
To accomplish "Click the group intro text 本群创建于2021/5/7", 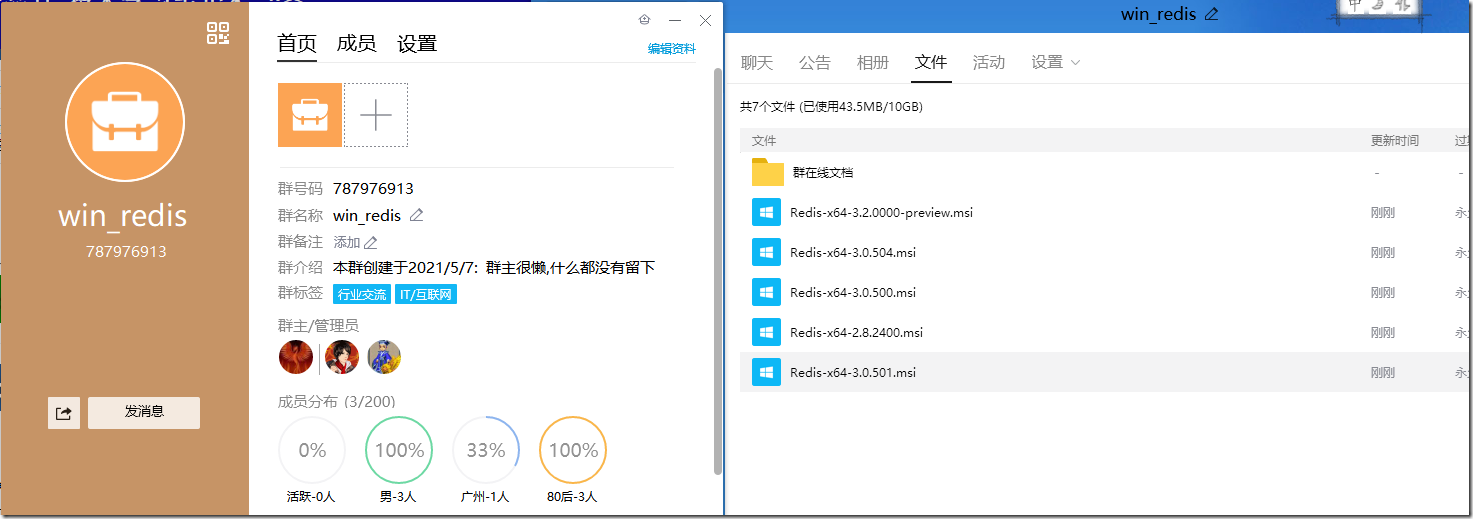I will [x=494, y=268].
